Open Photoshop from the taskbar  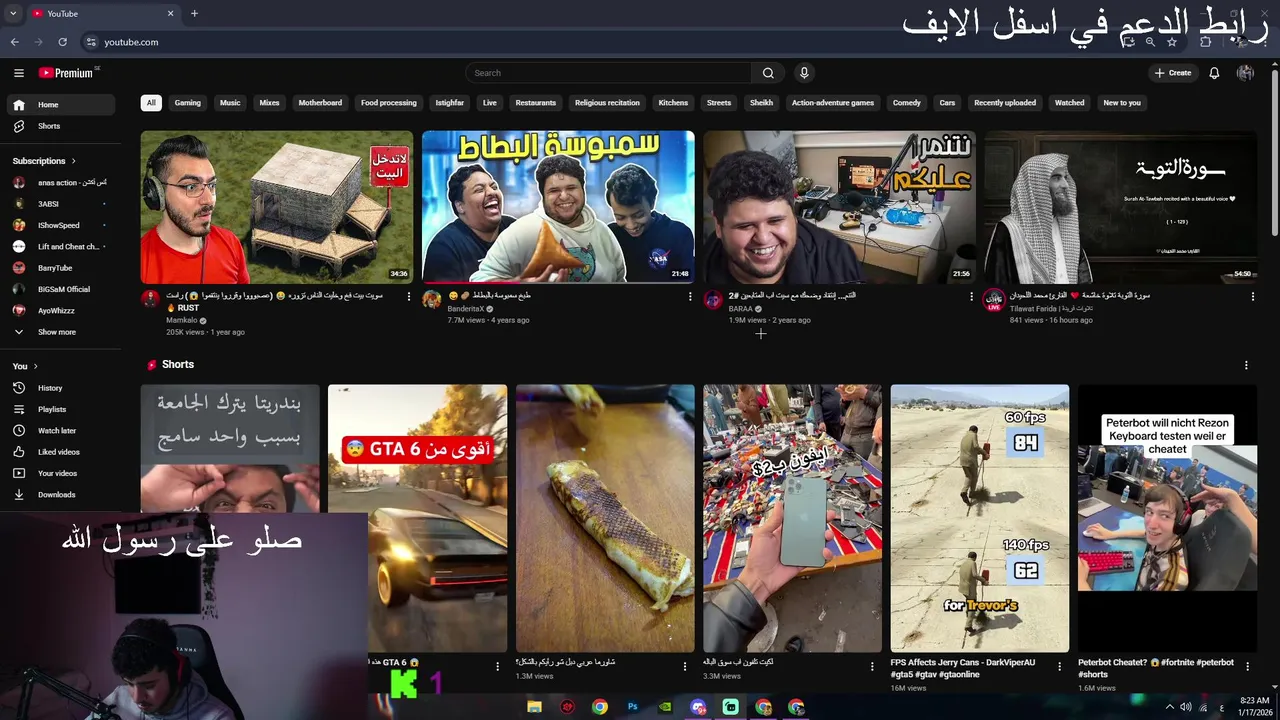coord(632,707)
